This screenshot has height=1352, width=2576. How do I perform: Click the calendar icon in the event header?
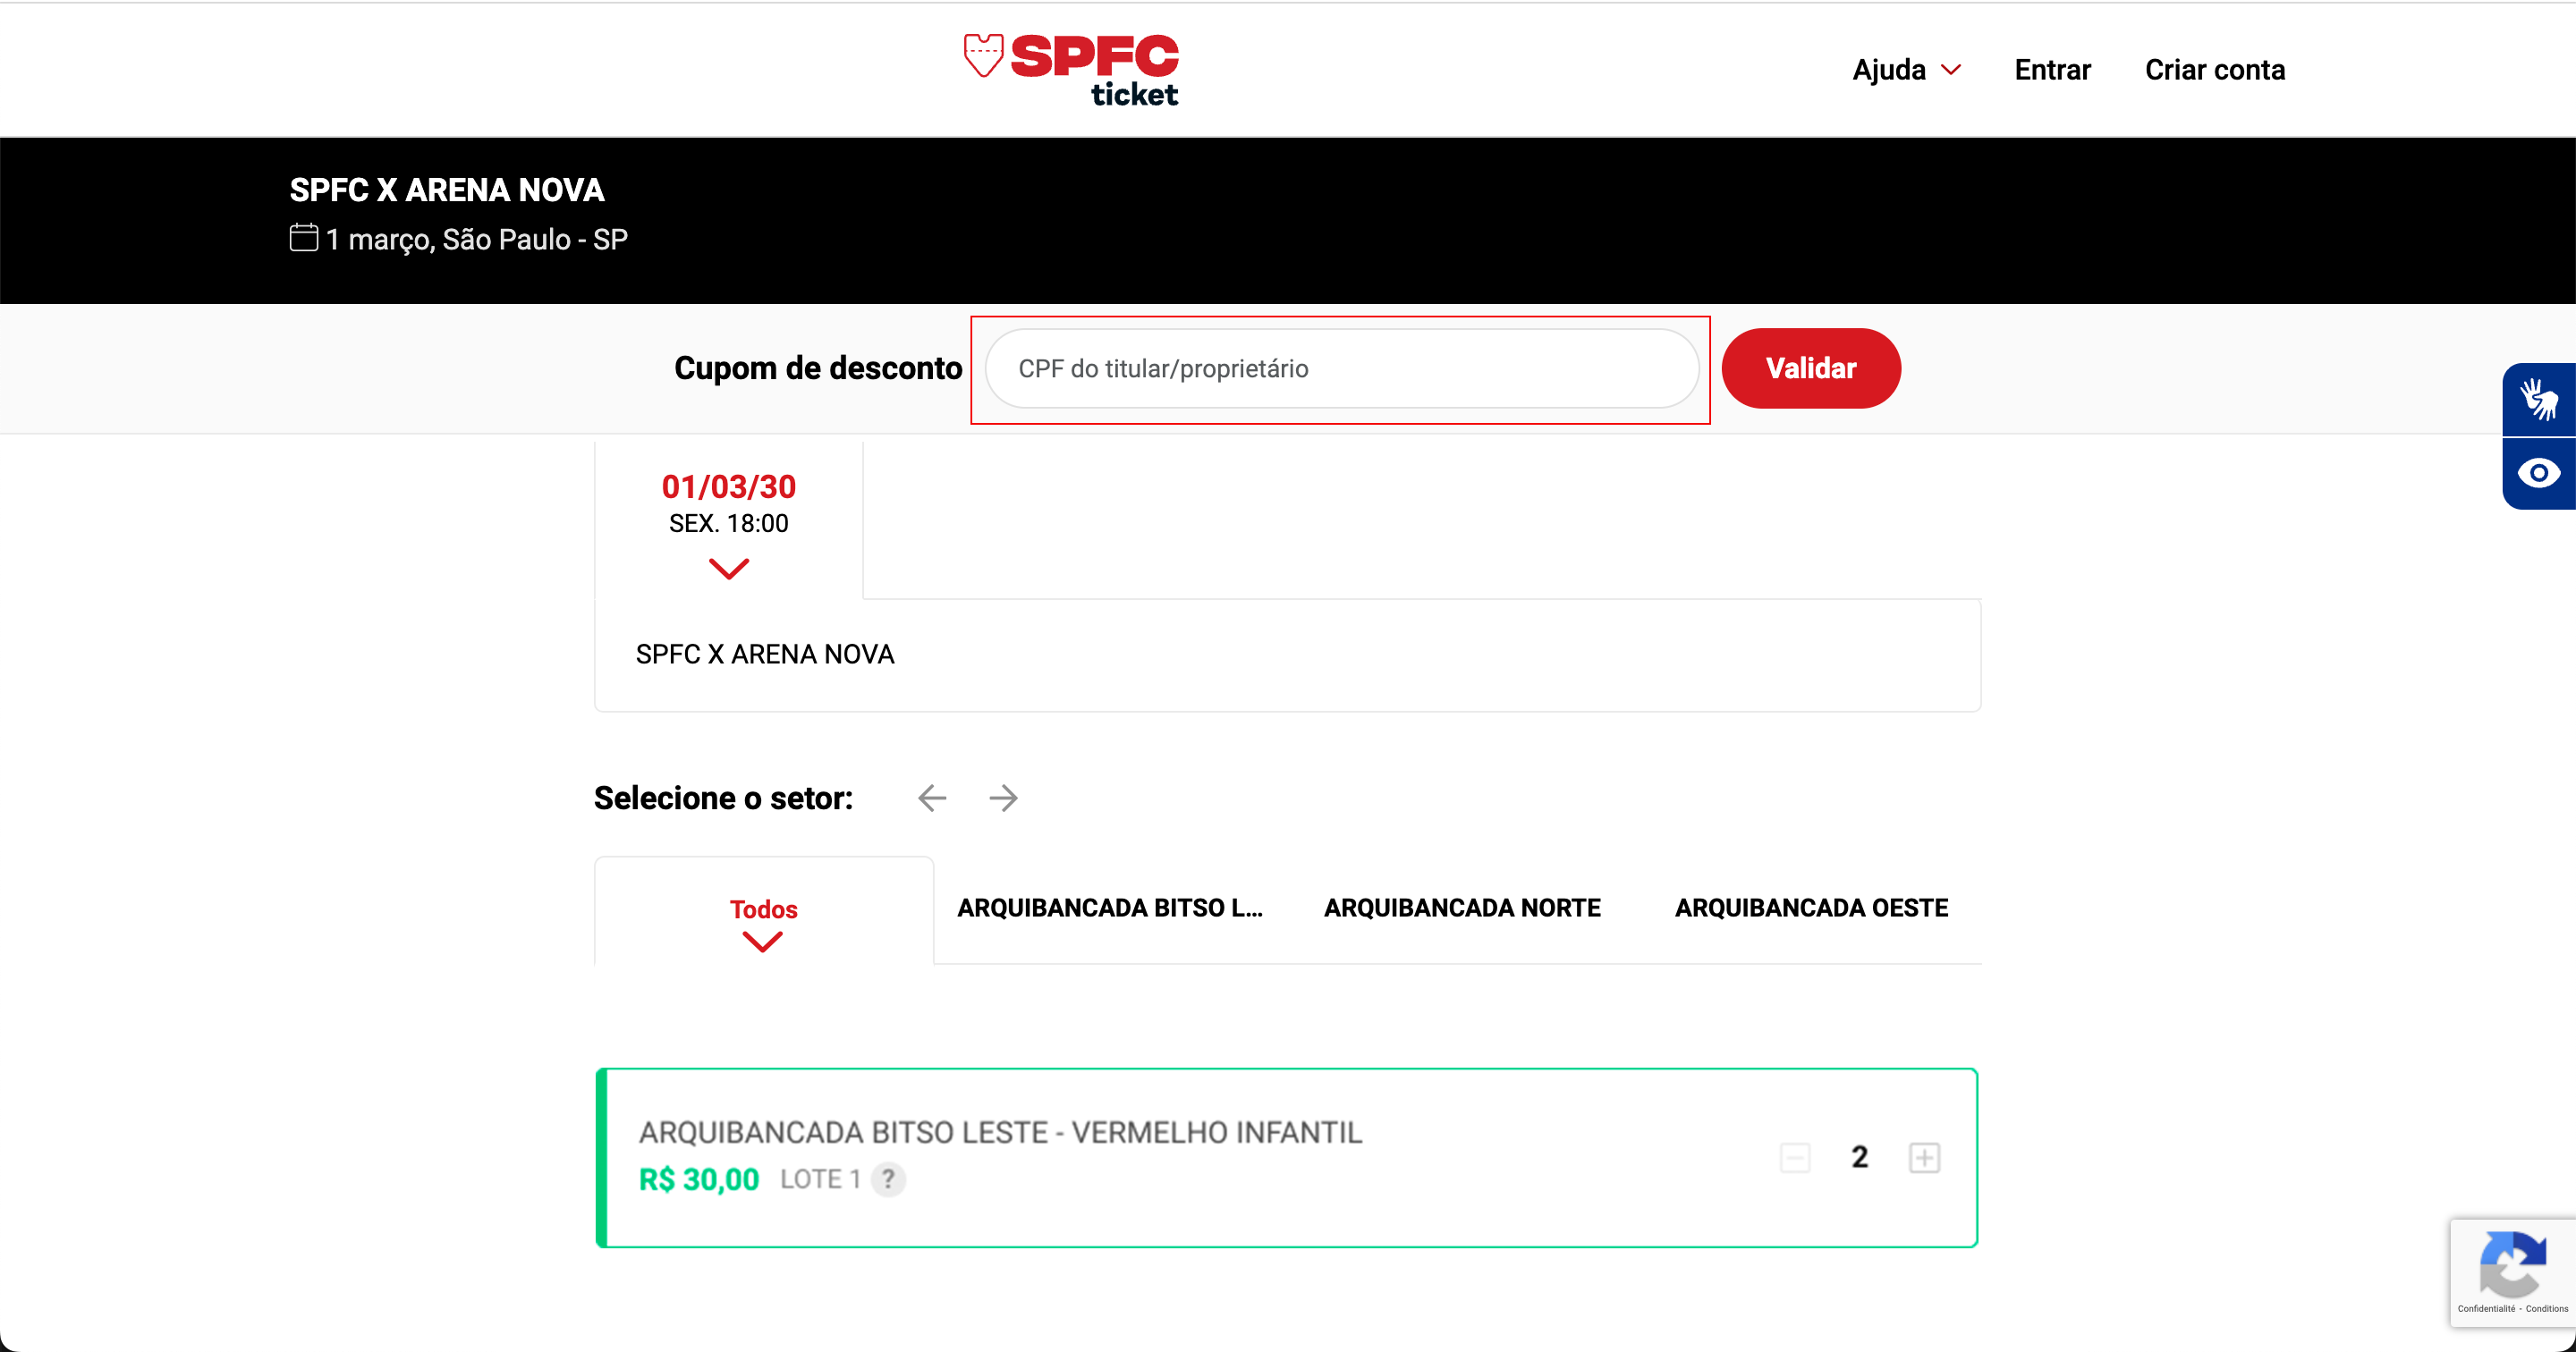(304, 238)
